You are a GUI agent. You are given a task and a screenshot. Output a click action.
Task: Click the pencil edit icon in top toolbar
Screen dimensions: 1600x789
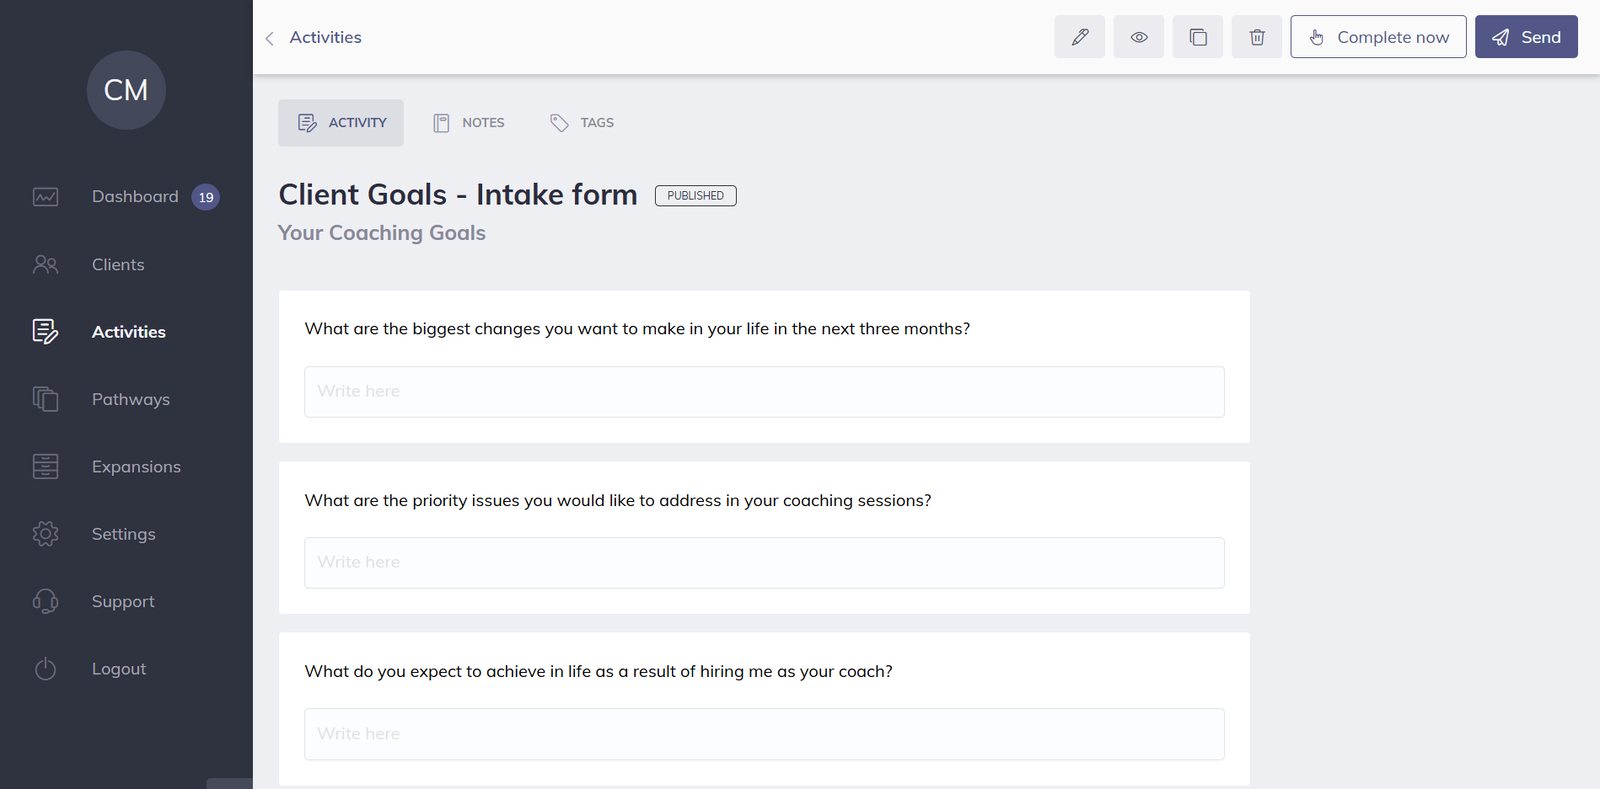(x=1079, y=37)
